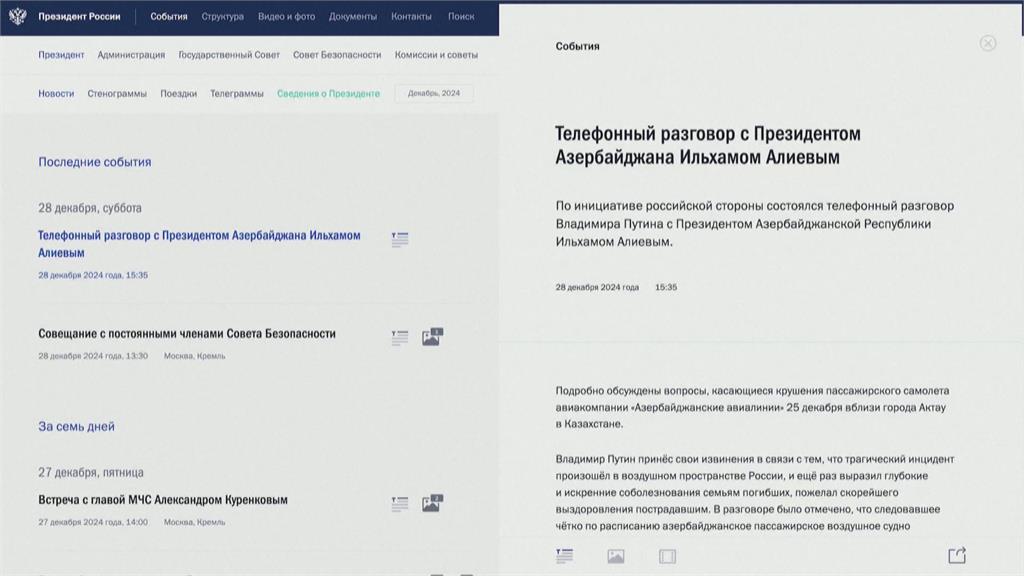Open the Структура menu item
Image resolution: width=1024 pixels, height=576 pixels.
[x=222, y=17]
